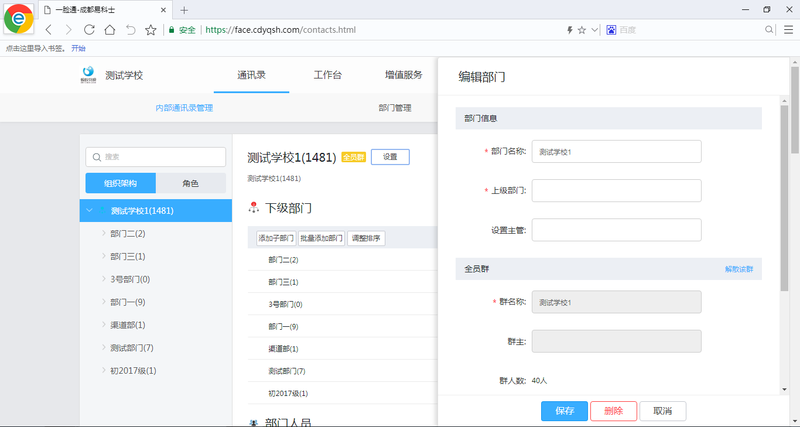
Task: Click the 解散该群 link
Action: (738, 270)
